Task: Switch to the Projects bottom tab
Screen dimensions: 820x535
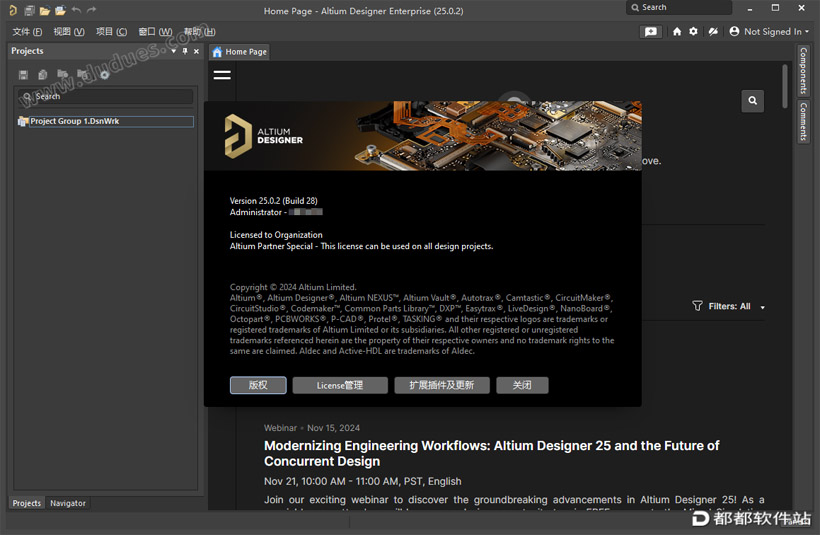Action: point(27,503)
